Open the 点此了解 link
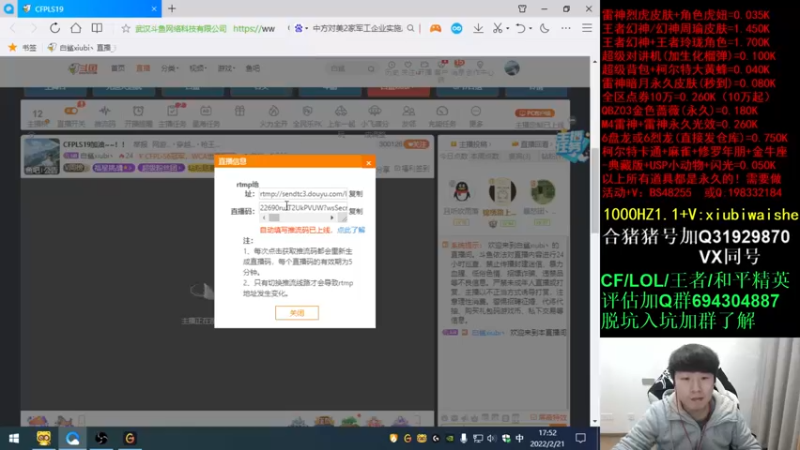 click(351, 230)
